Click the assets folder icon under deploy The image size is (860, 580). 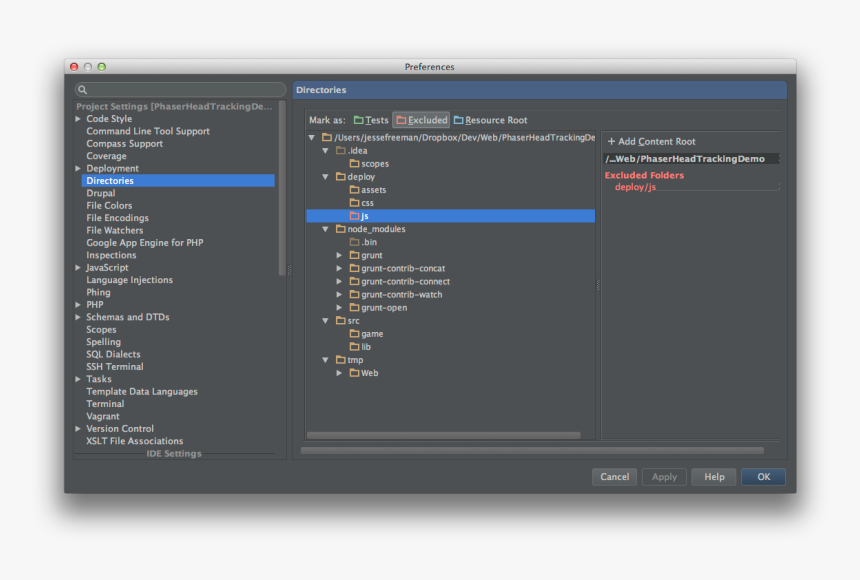click(355, 189)
